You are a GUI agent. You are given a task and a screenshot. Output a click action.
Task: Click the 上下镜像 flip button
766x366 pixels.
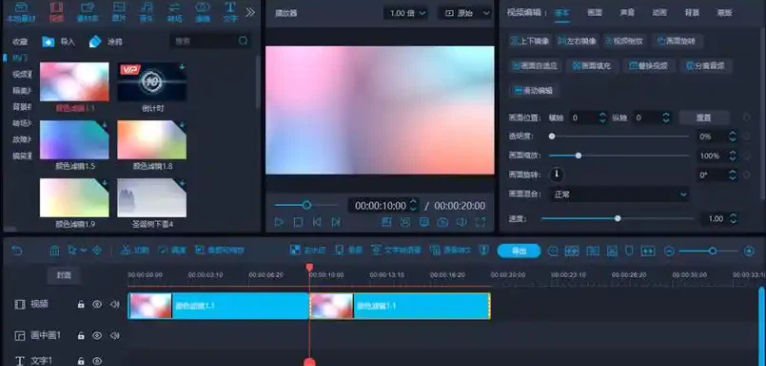coord(530,41)
